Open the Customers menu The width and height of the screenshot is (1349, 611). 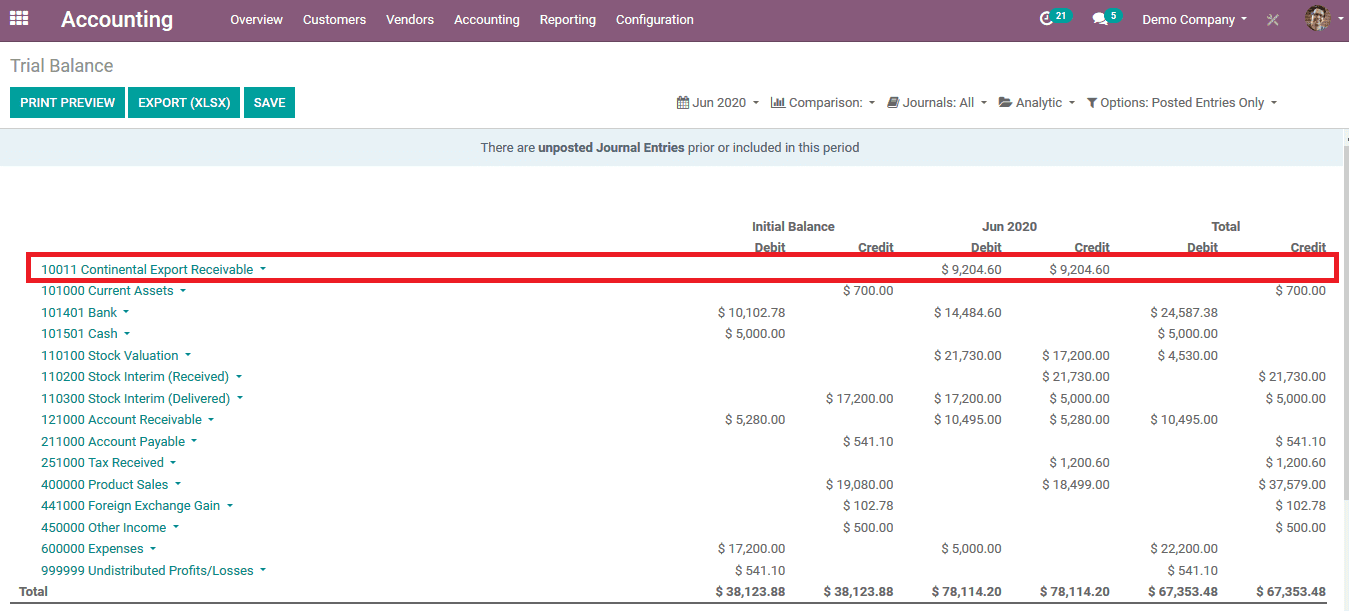coord(334,19)
